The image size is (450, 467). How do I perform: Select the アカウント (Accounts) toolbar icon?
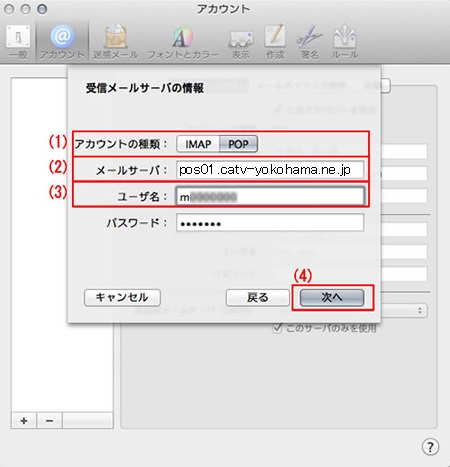tap(62, 42)
